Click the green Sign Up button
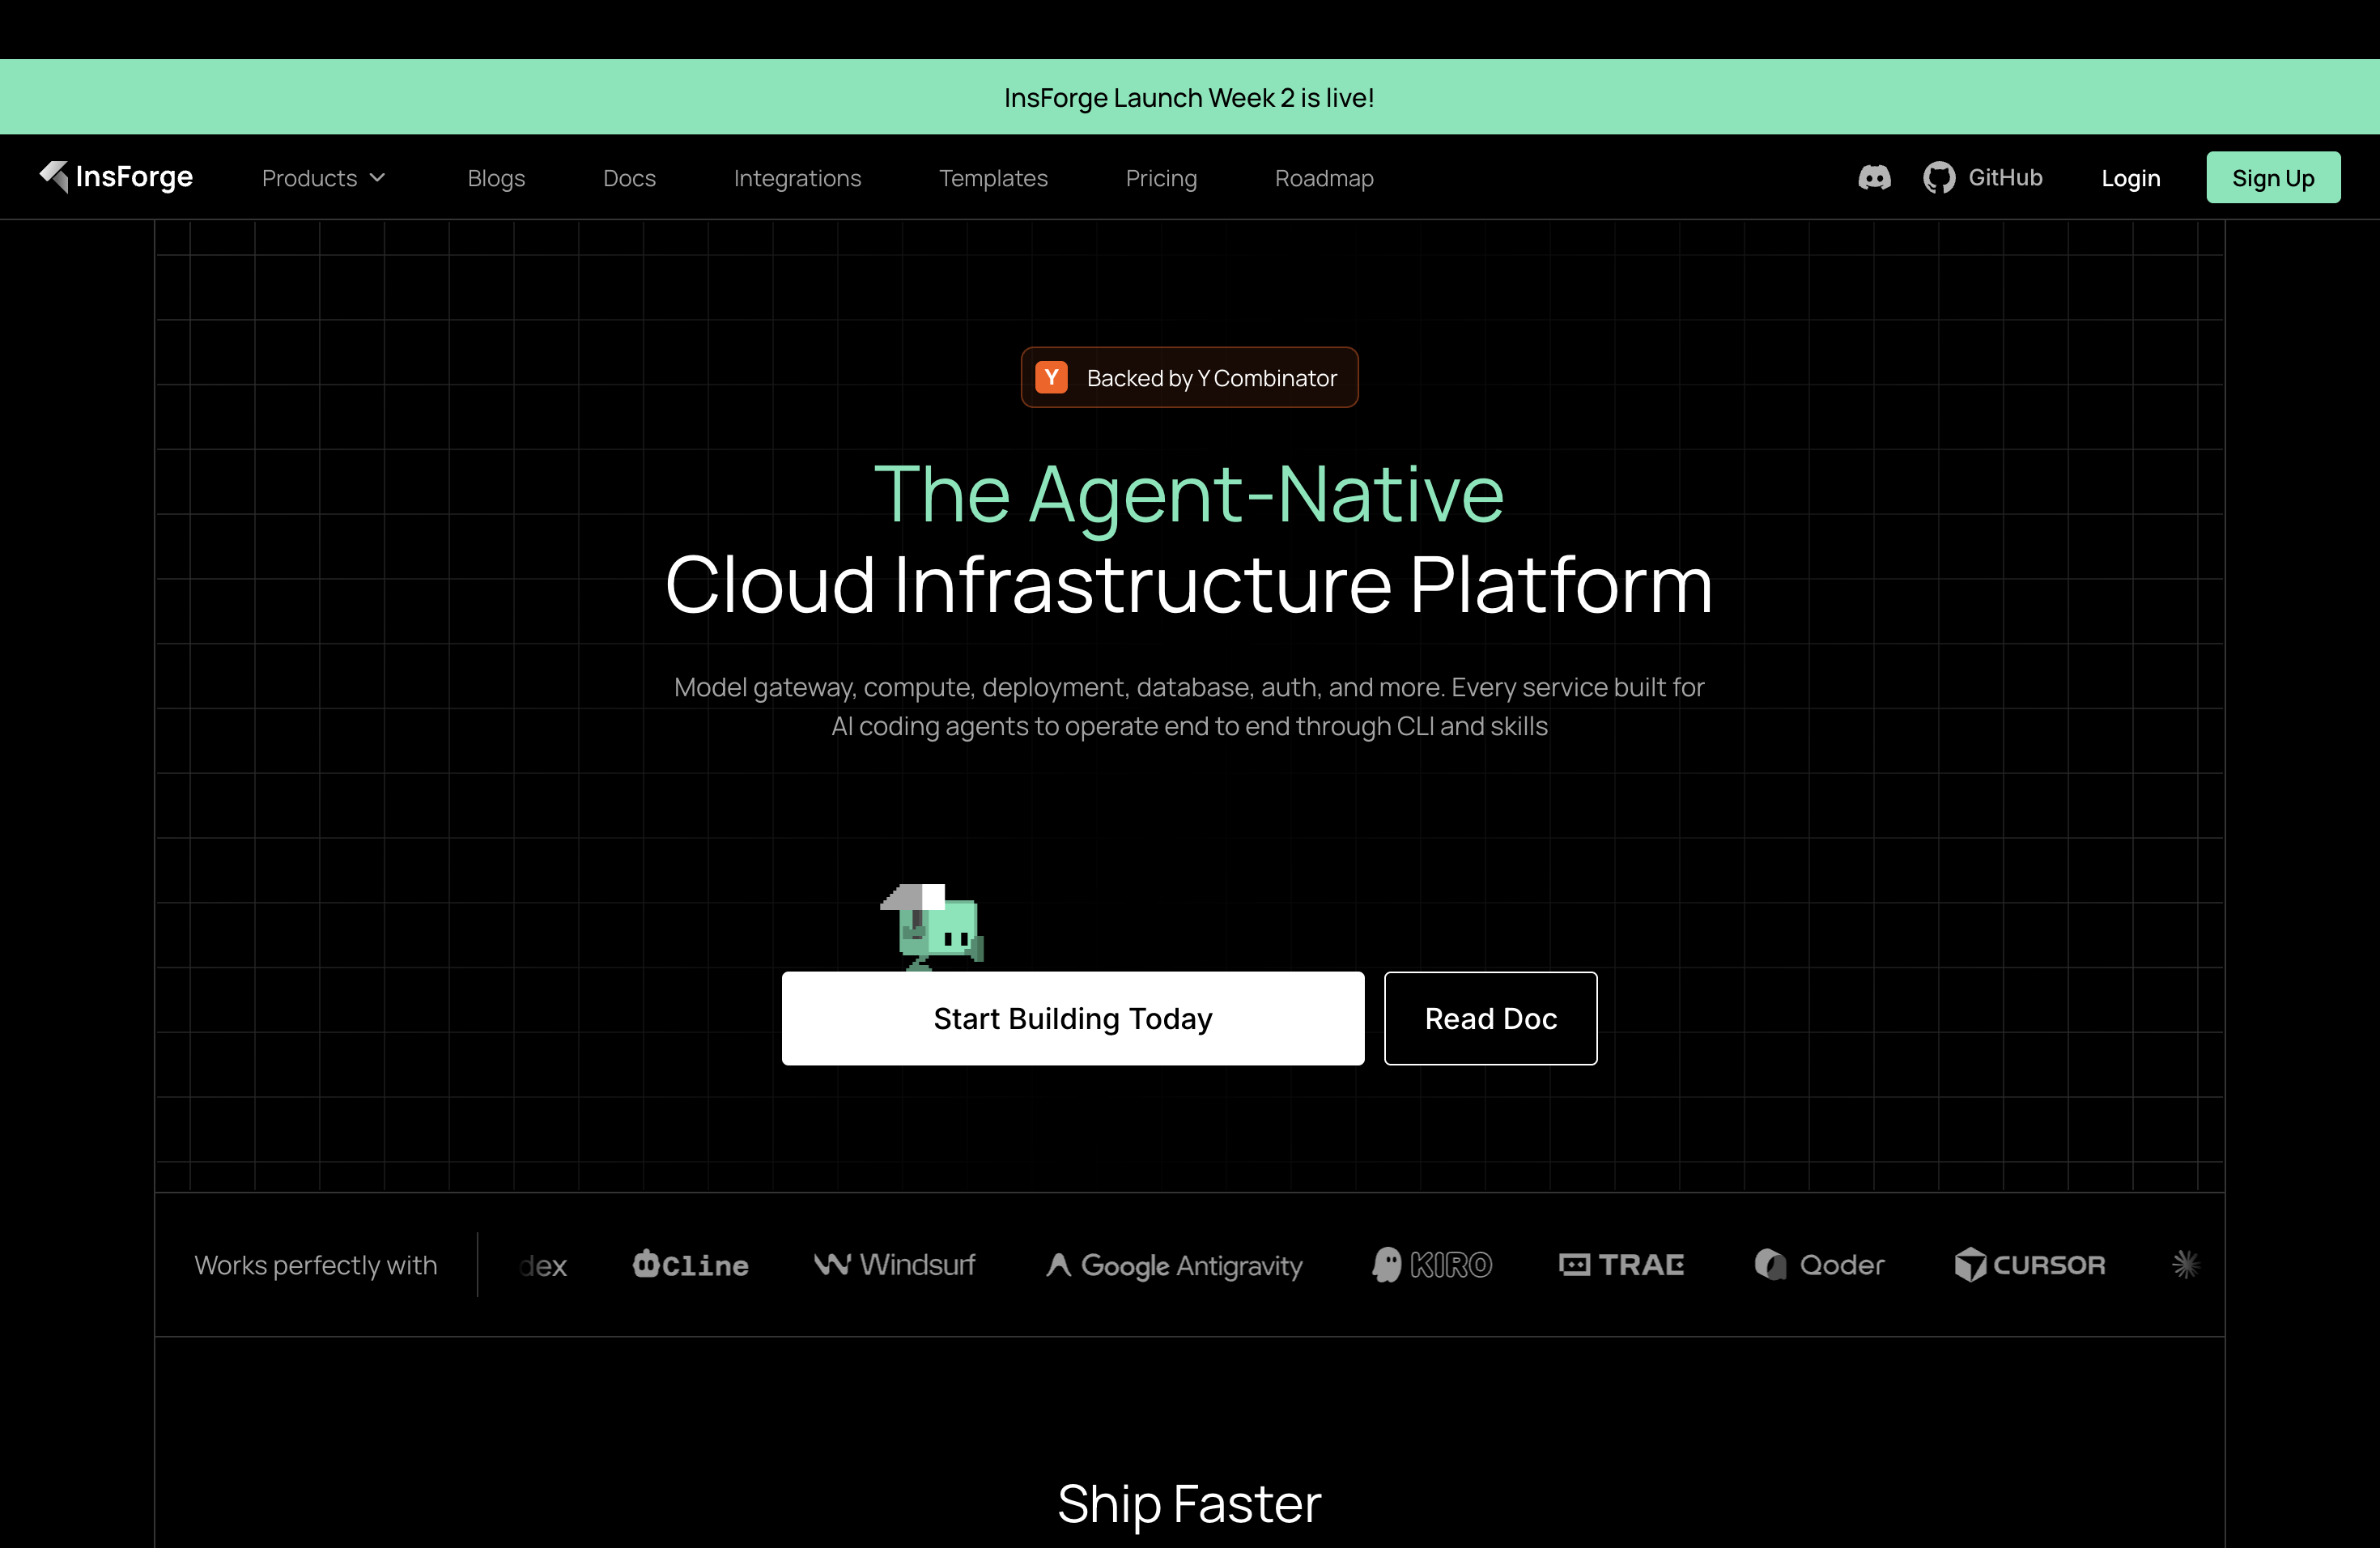The width and height of the screenshot is (2380, 1548). click(2273, 178)
